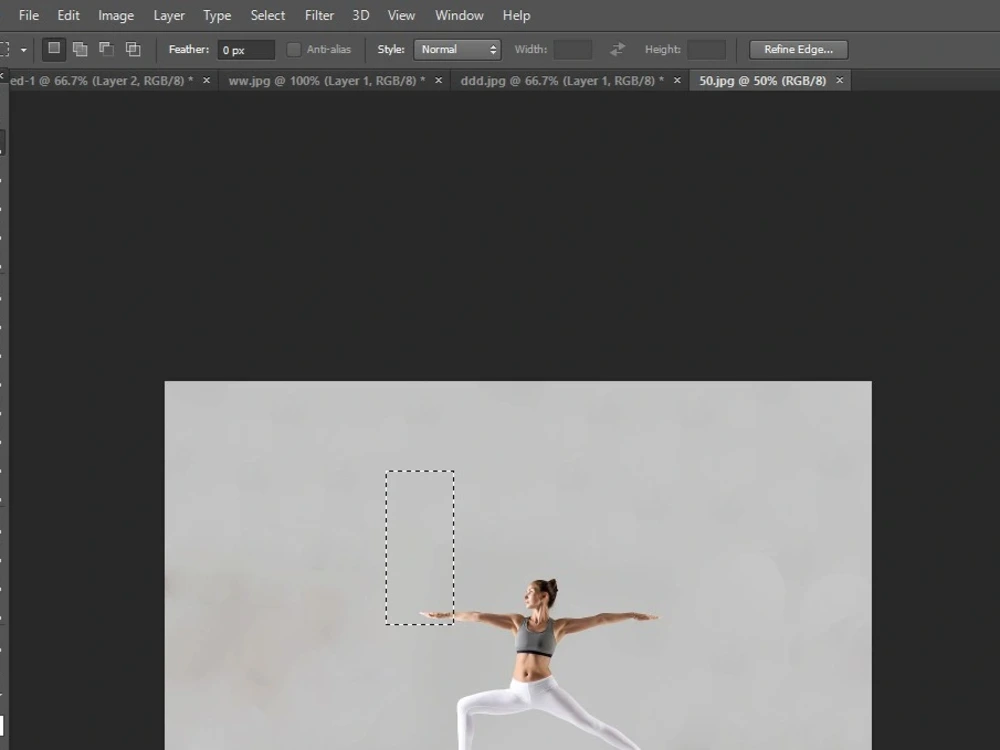The width and height of the screenshot is (1000, 750).
Task: Open the Layer menu
Action: [x=168, y=15]
